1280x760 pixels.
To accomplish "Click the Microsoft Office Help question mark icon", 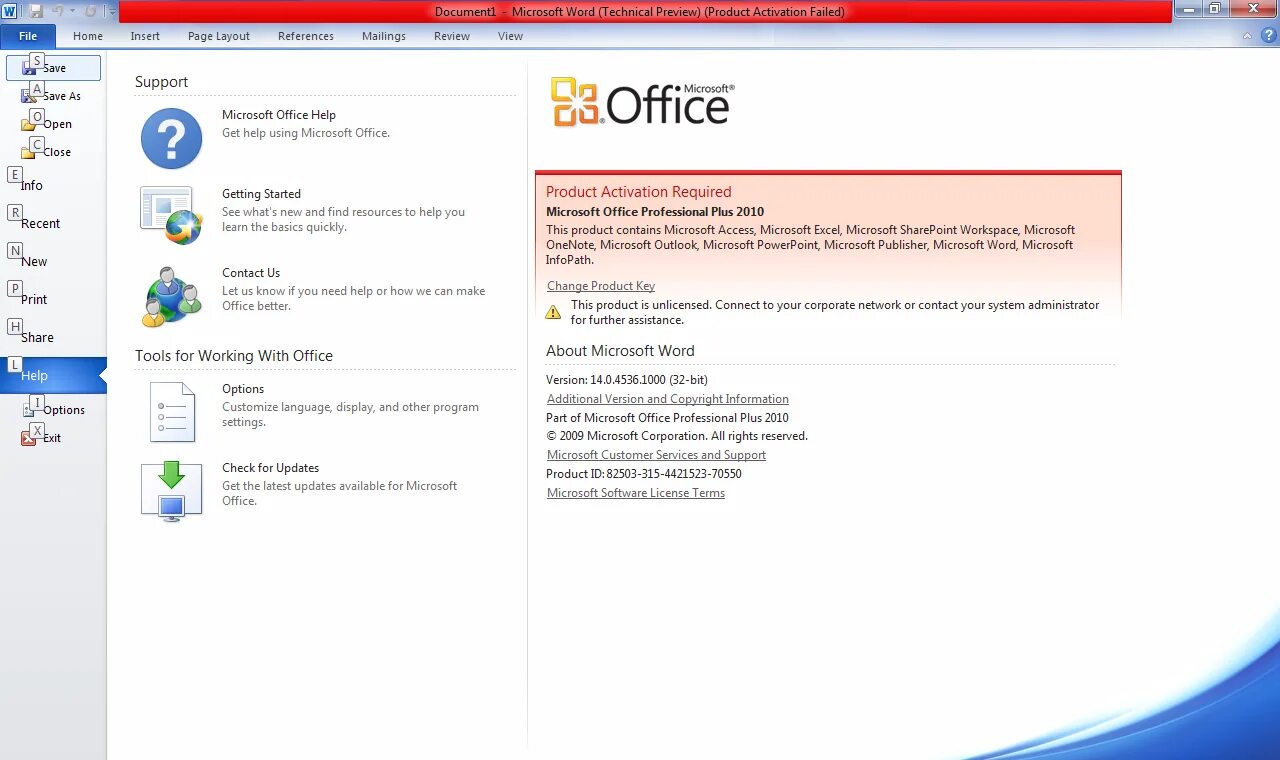I will (x=171, y=138).
